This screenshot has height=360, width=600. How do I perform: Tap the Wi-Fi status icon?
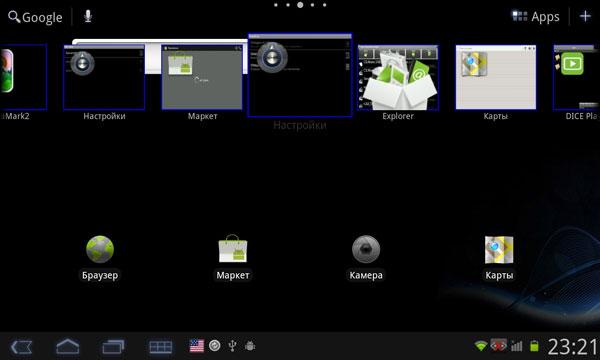[481, 346]
